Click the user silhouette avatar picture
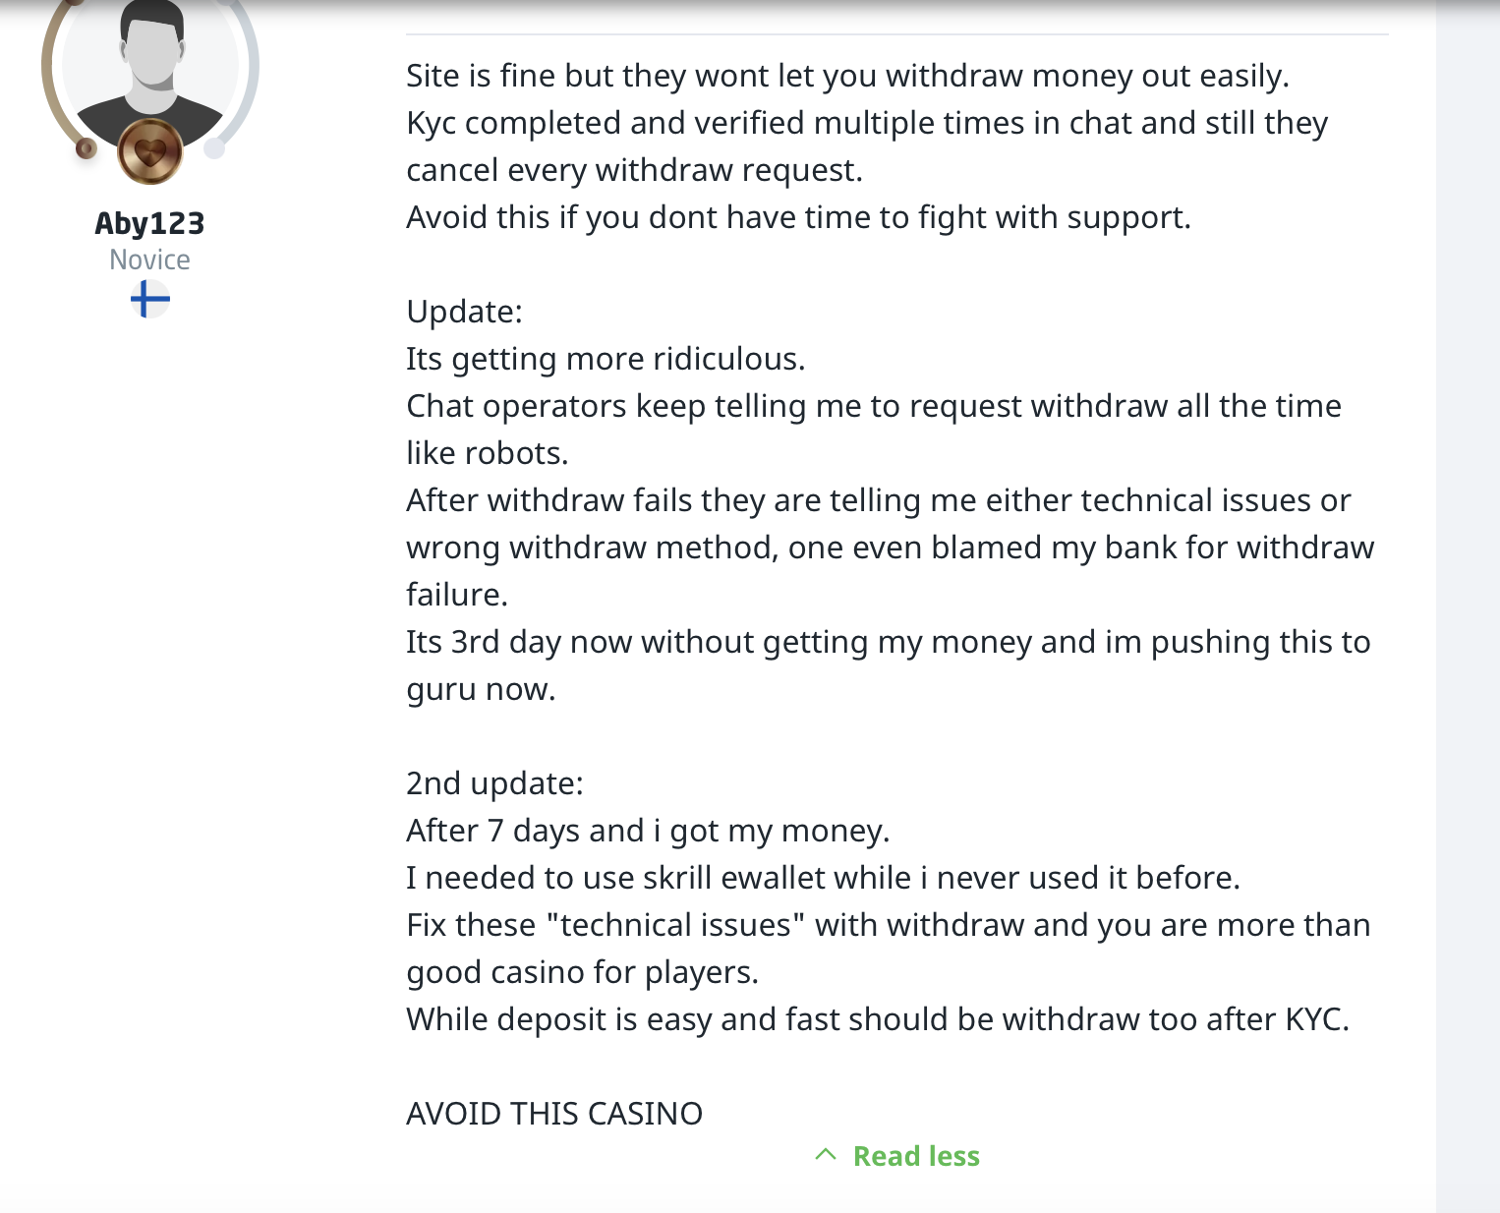This screenshot has width=1500, height=1213. [x=151, y=66]
